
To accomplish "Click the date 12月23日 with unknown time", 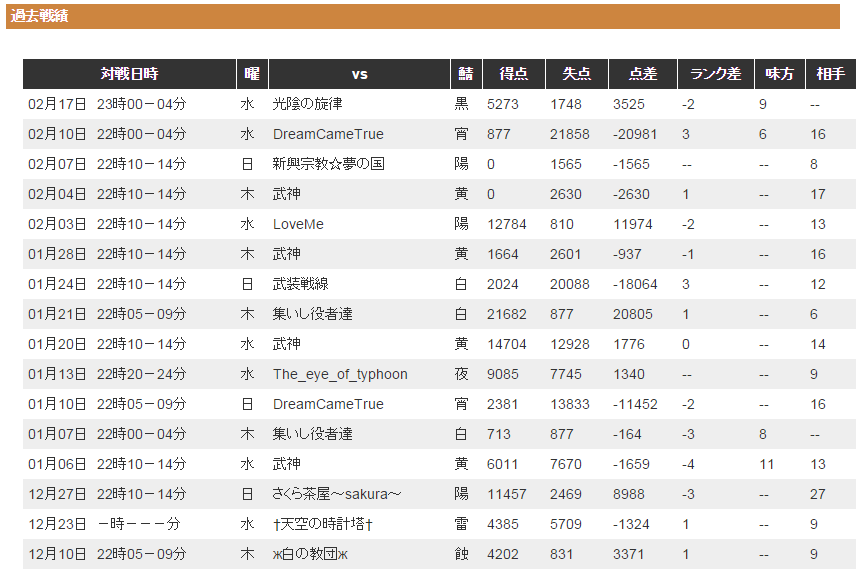I will pyautogui.click(x=105, y=524).
